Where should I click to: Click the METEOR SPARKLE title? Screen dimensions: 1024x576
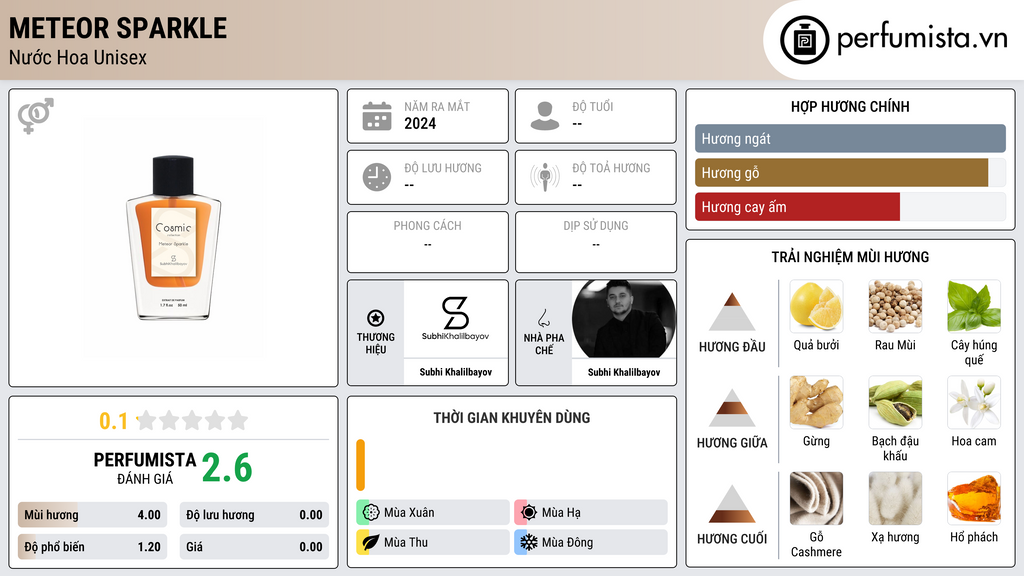118,28
